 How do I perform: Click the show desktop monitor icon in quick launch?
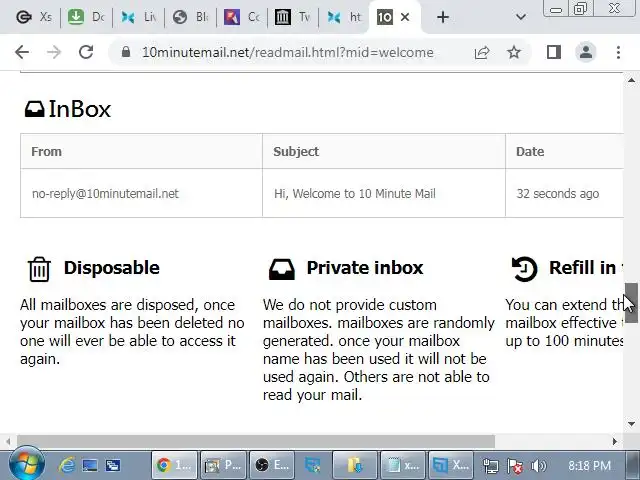(x=90, y=465)
